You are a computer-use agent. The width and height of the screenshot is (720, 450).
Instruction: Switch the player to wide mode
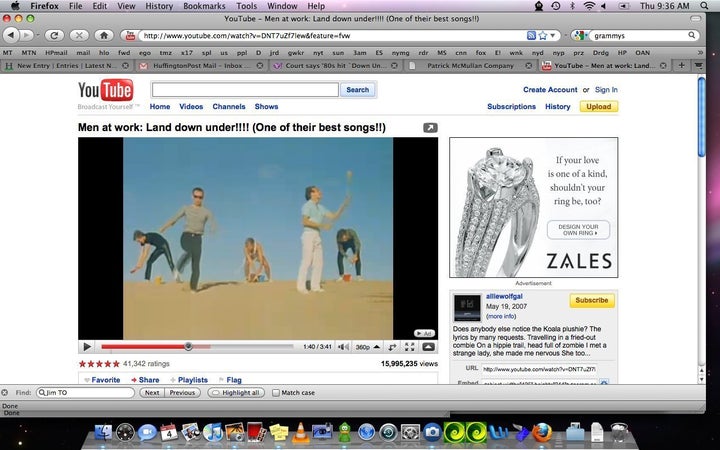[393, 347]
